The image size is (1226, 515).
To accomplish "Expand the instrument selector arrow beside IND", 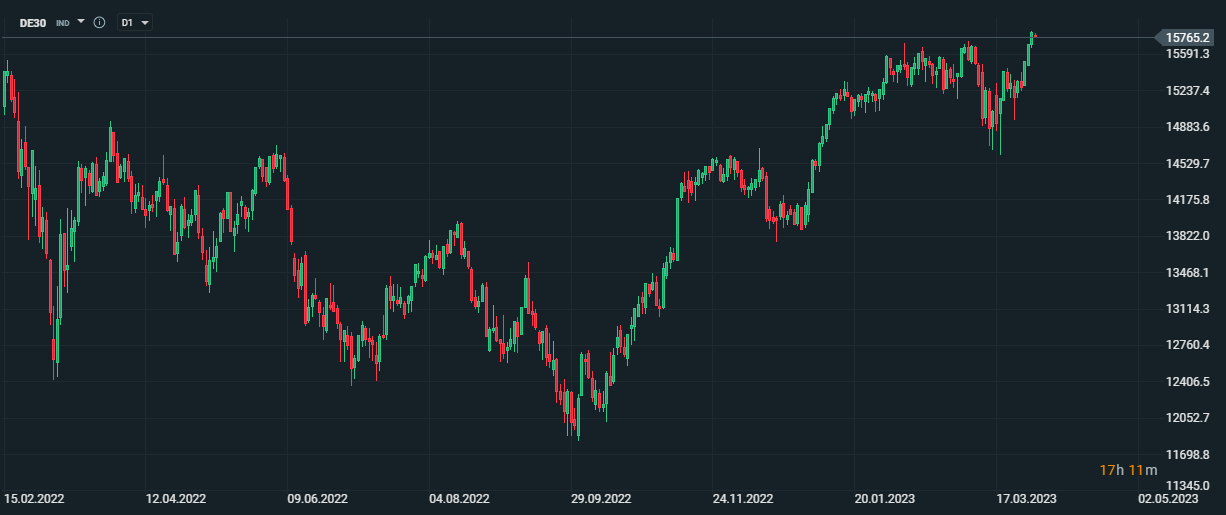I will [81, 21].
